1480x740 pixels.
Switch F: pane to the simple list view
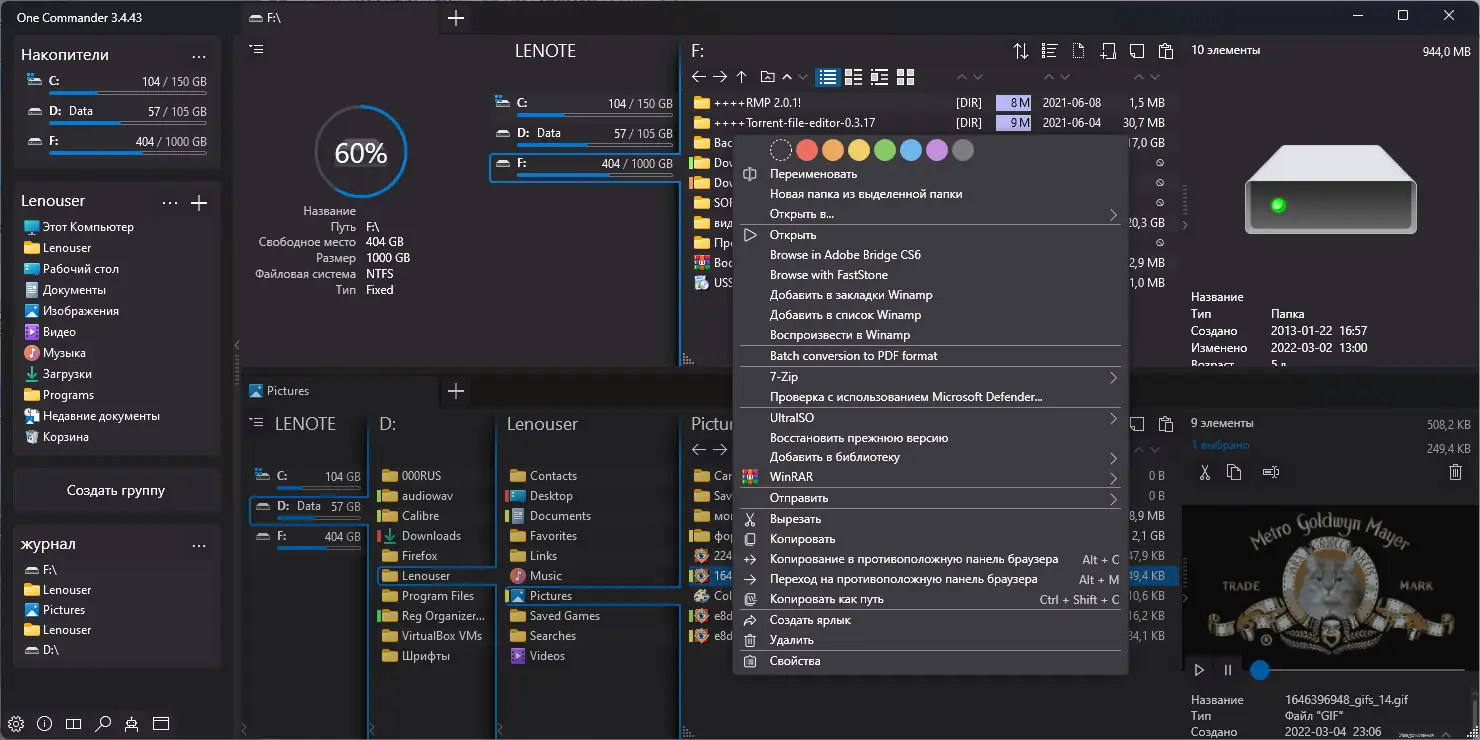827,77
